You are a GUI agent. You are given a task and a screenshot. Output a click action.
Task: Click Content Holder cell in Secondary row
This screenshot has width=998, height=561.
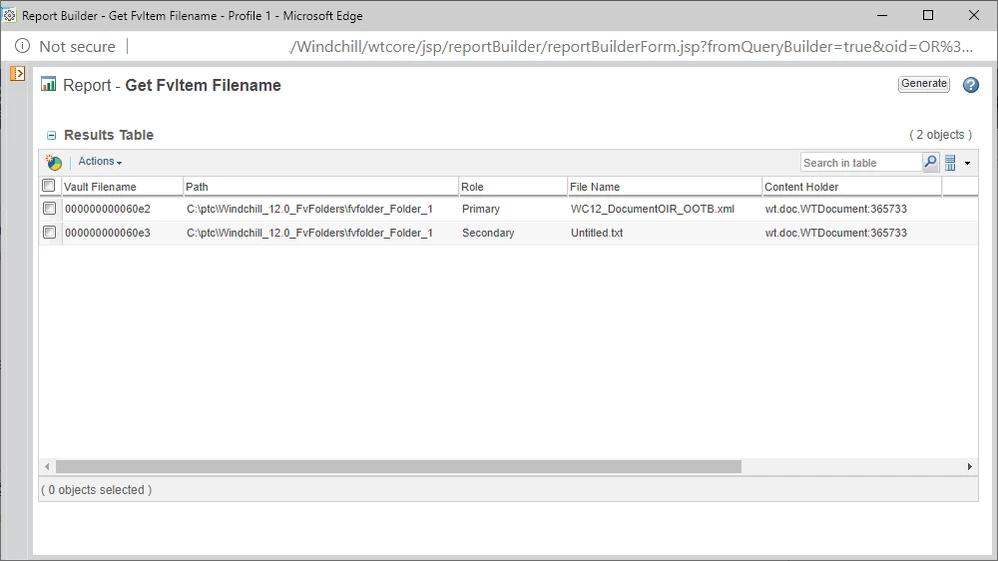(836, 233)
